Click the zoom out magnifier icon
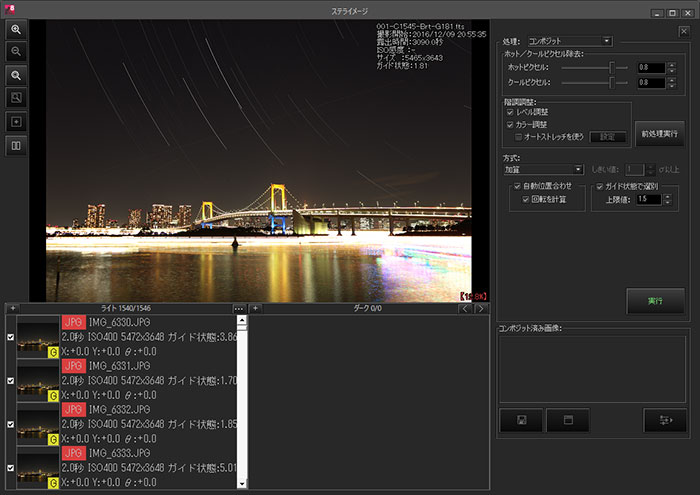This screenshot has width=700, height=495. [16, 51]
